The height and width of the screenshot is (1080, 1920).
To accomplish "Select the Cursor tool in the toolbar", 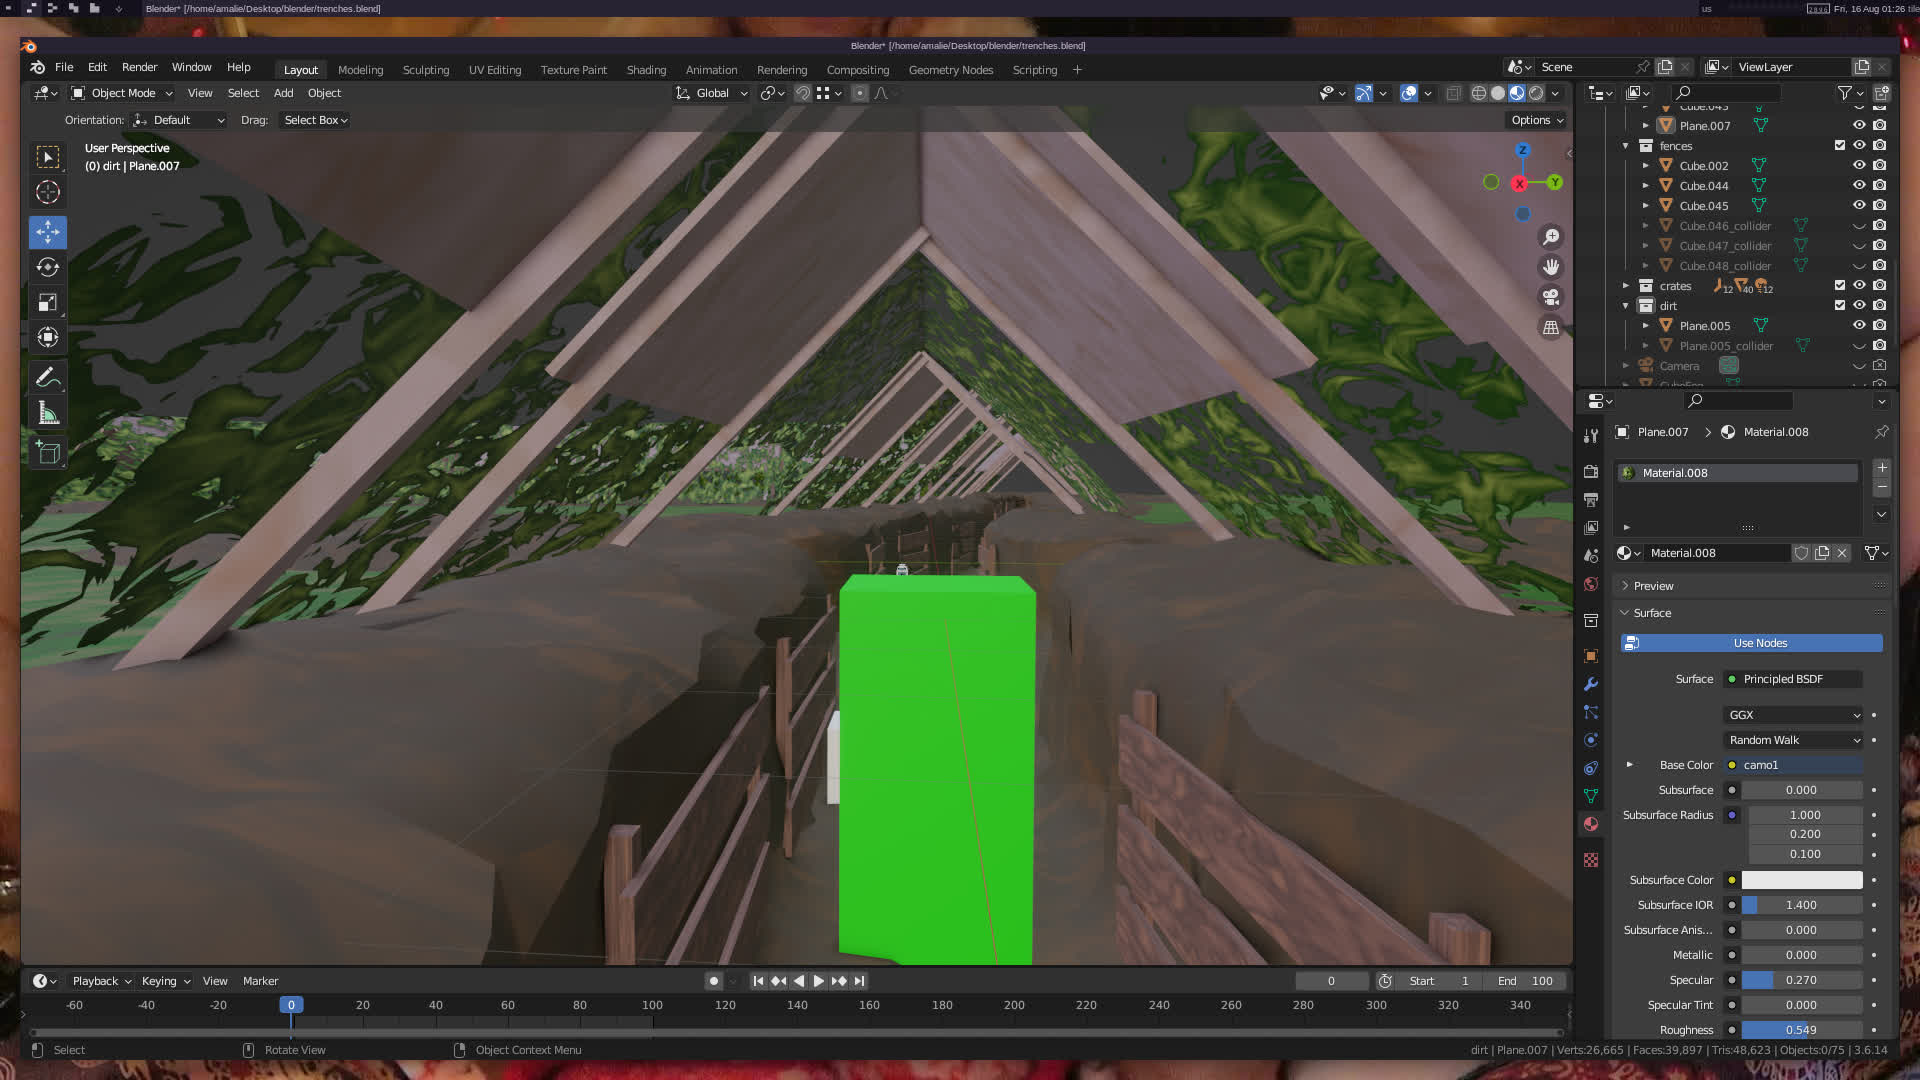I will tap(47, 192).
